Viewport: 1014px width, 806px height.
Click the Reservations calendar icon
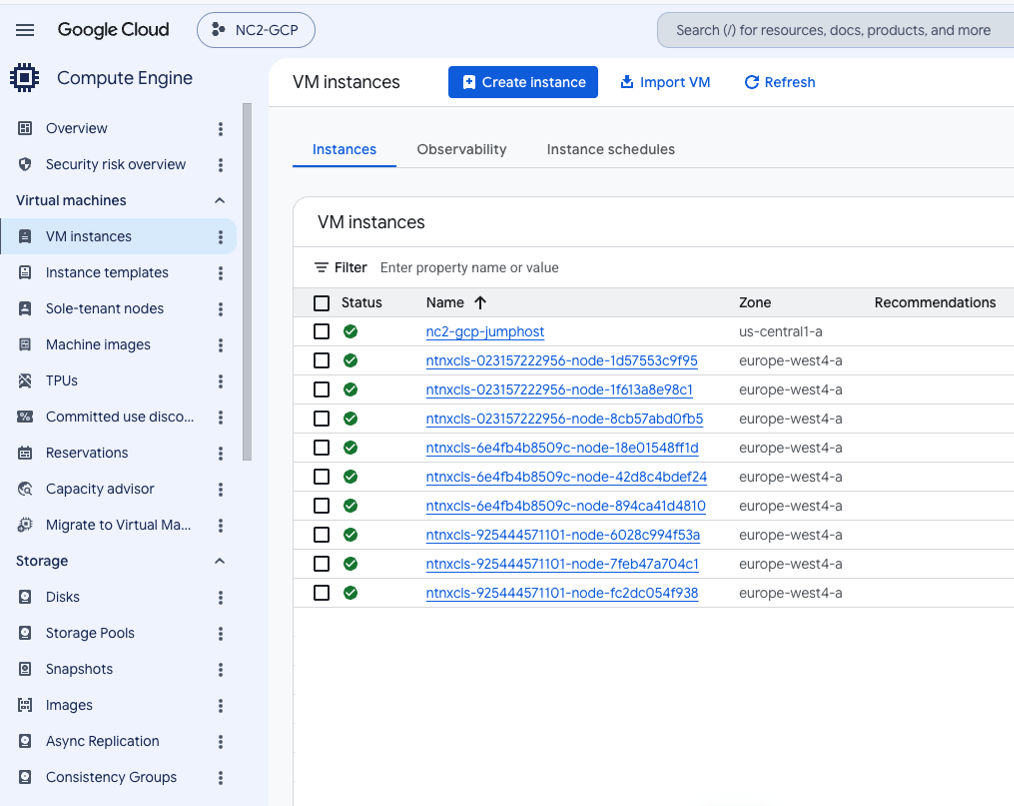pos(25,453)
